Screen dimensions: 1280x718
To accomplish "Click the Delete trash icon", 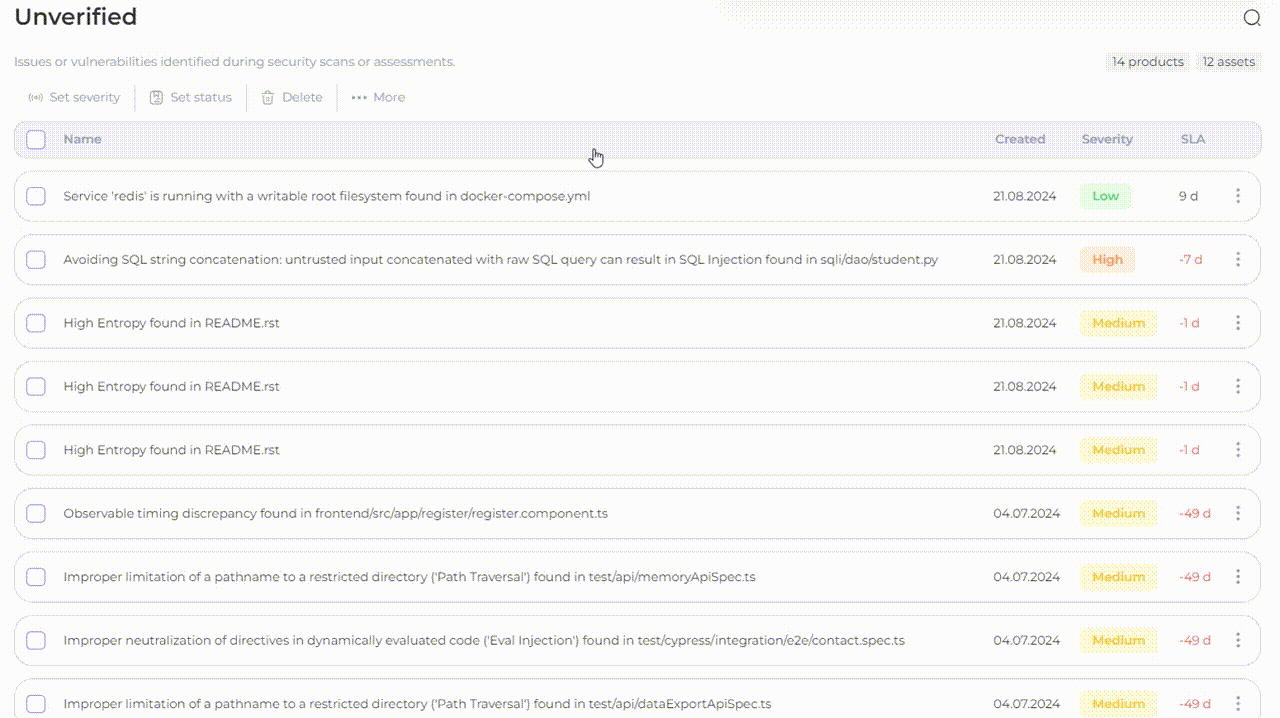I will click(x=268, y=98).
